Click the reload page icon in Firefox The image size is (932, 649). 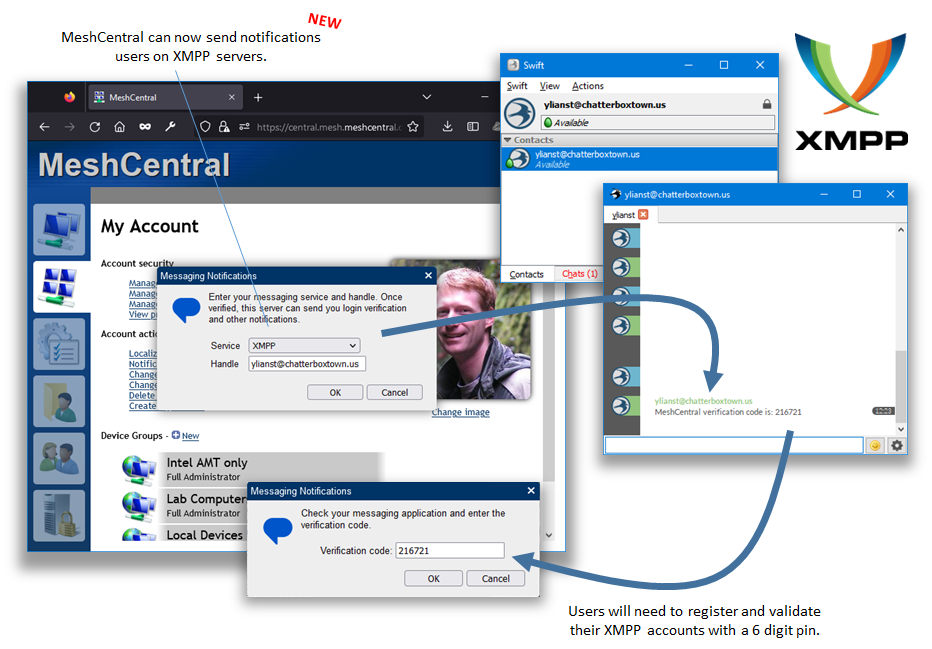[x=93, y=127]
